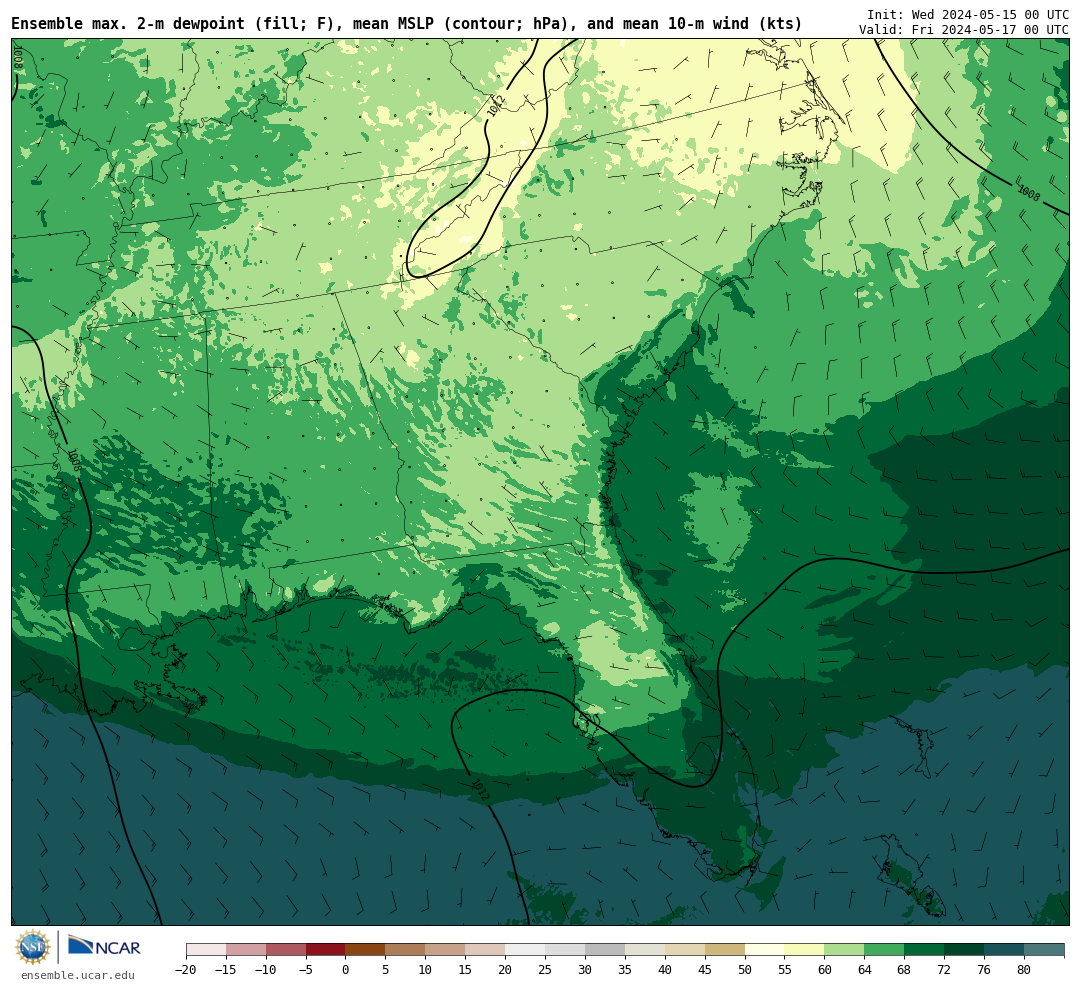Click the 50 colorbar tick label
The height and width of the screenshot is (988, 1080).
[x=745, y=970]
